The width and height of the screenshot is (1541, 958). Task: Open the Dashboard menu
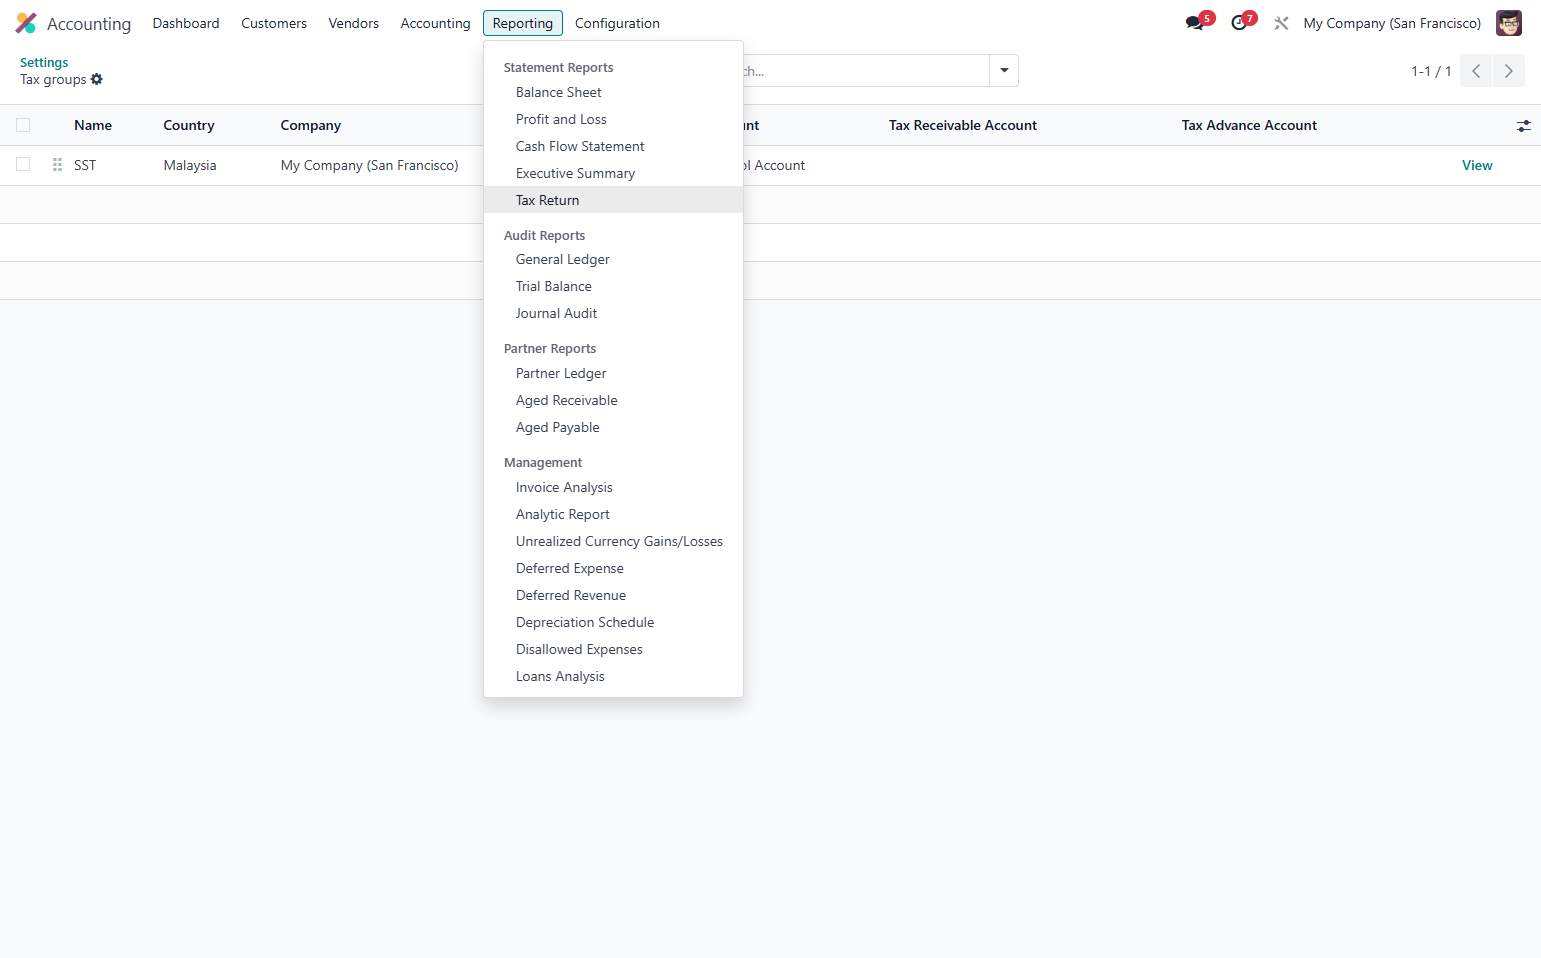(186, 23)
